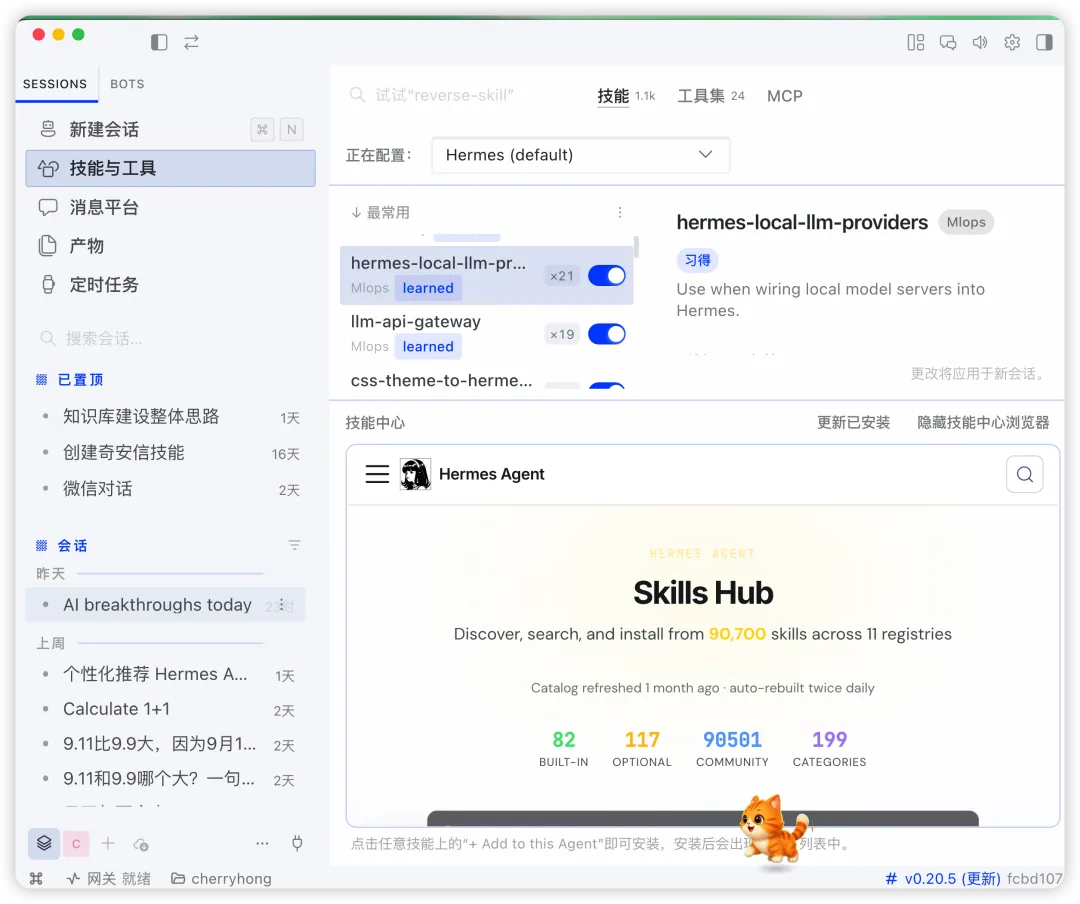Click 隐藏技能中心浏览器 button
The height and width of the screenshot is (904, 1080).
983,422
